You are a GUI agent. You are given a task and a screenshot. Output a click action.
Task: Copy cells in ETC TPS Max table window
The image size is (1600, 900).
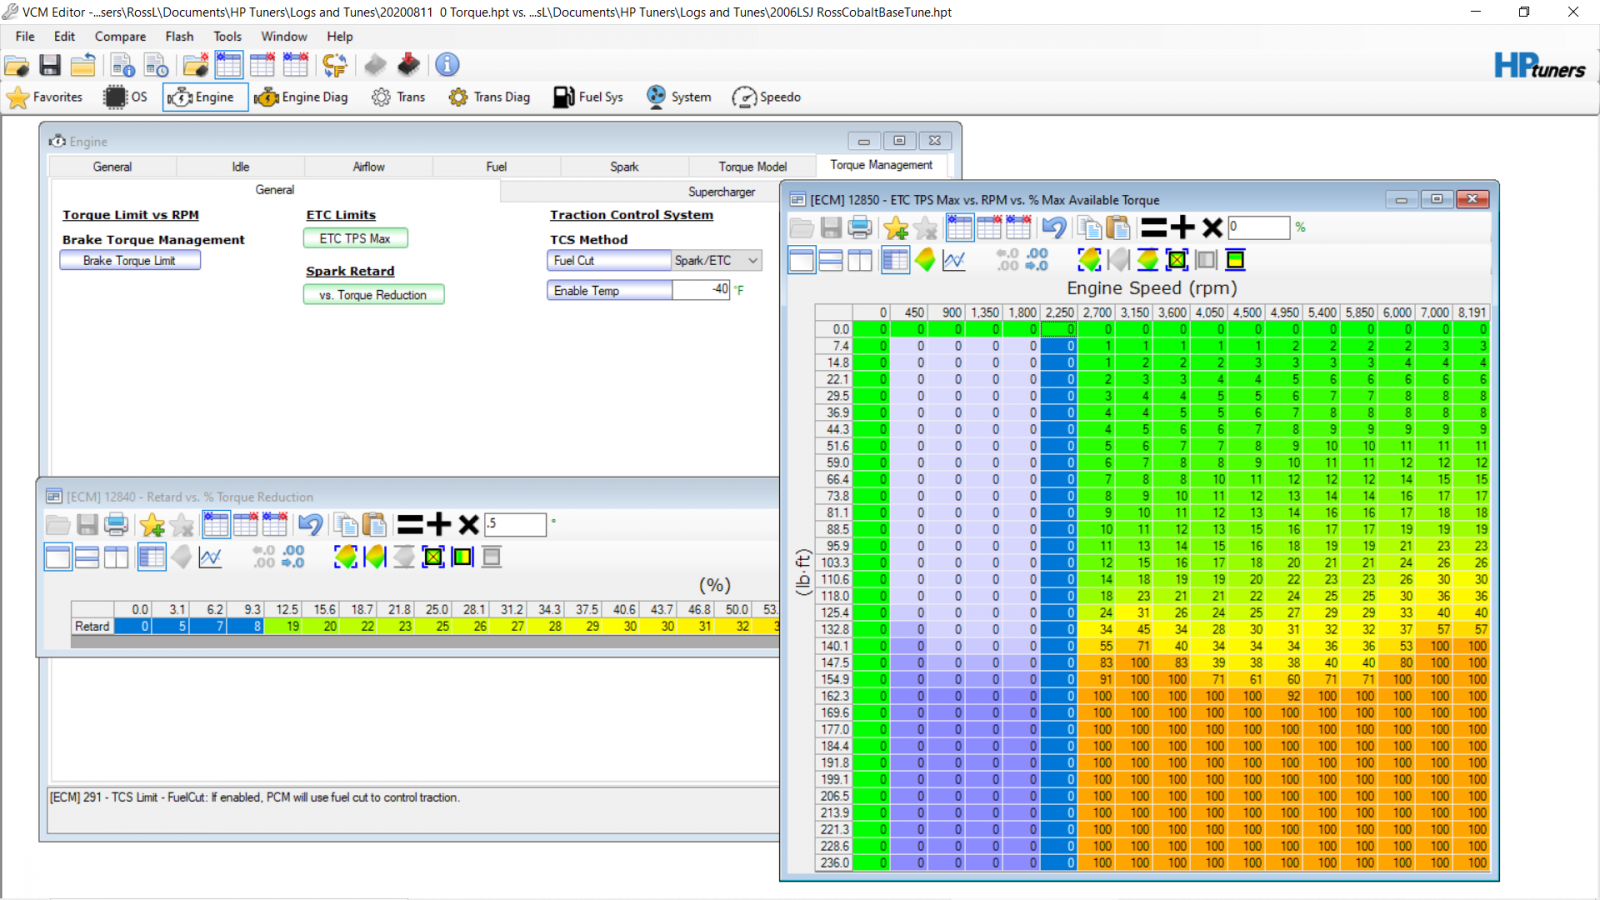point(1090,228)
